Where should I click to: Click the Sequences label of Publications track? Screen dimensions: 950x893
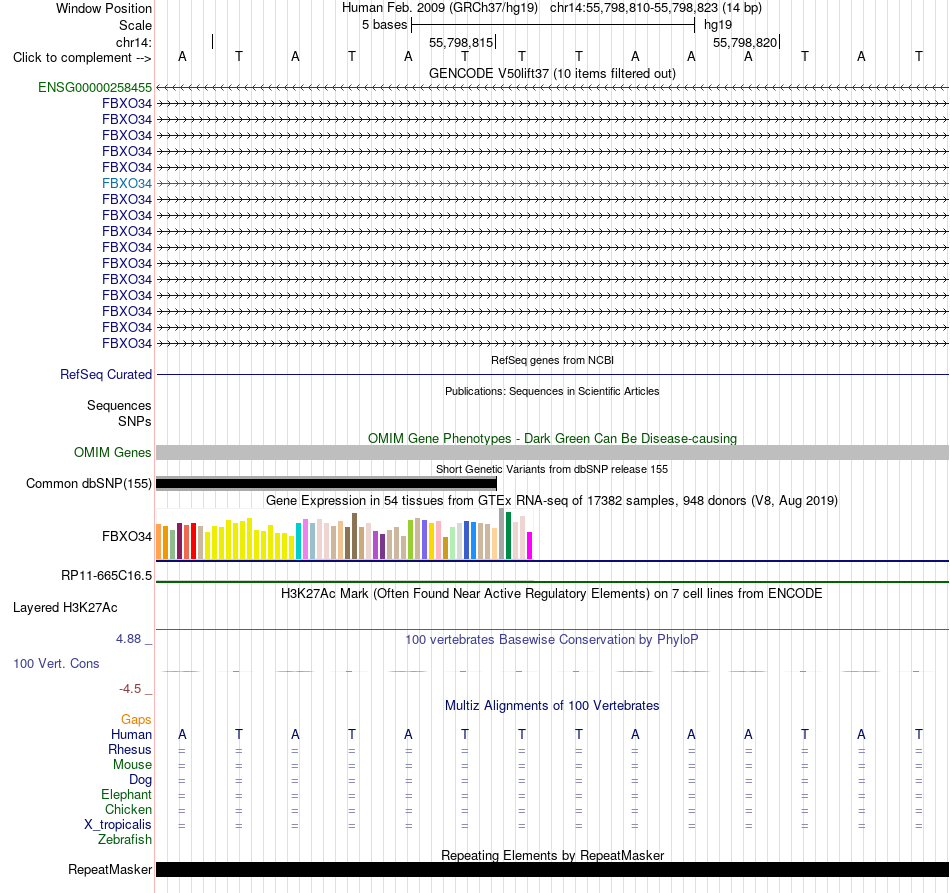tap(119, 405)
